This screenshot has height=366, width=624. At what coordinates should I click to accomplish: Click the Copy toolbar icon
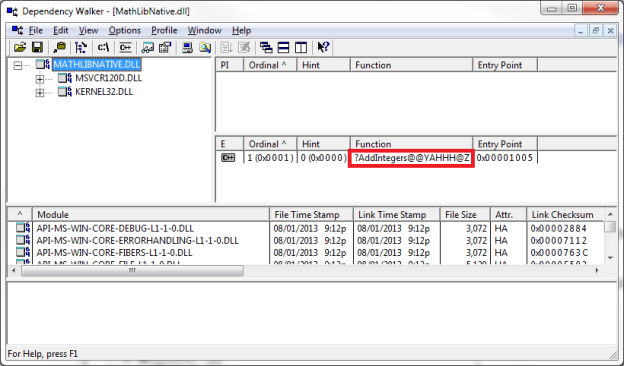[60, 48]
